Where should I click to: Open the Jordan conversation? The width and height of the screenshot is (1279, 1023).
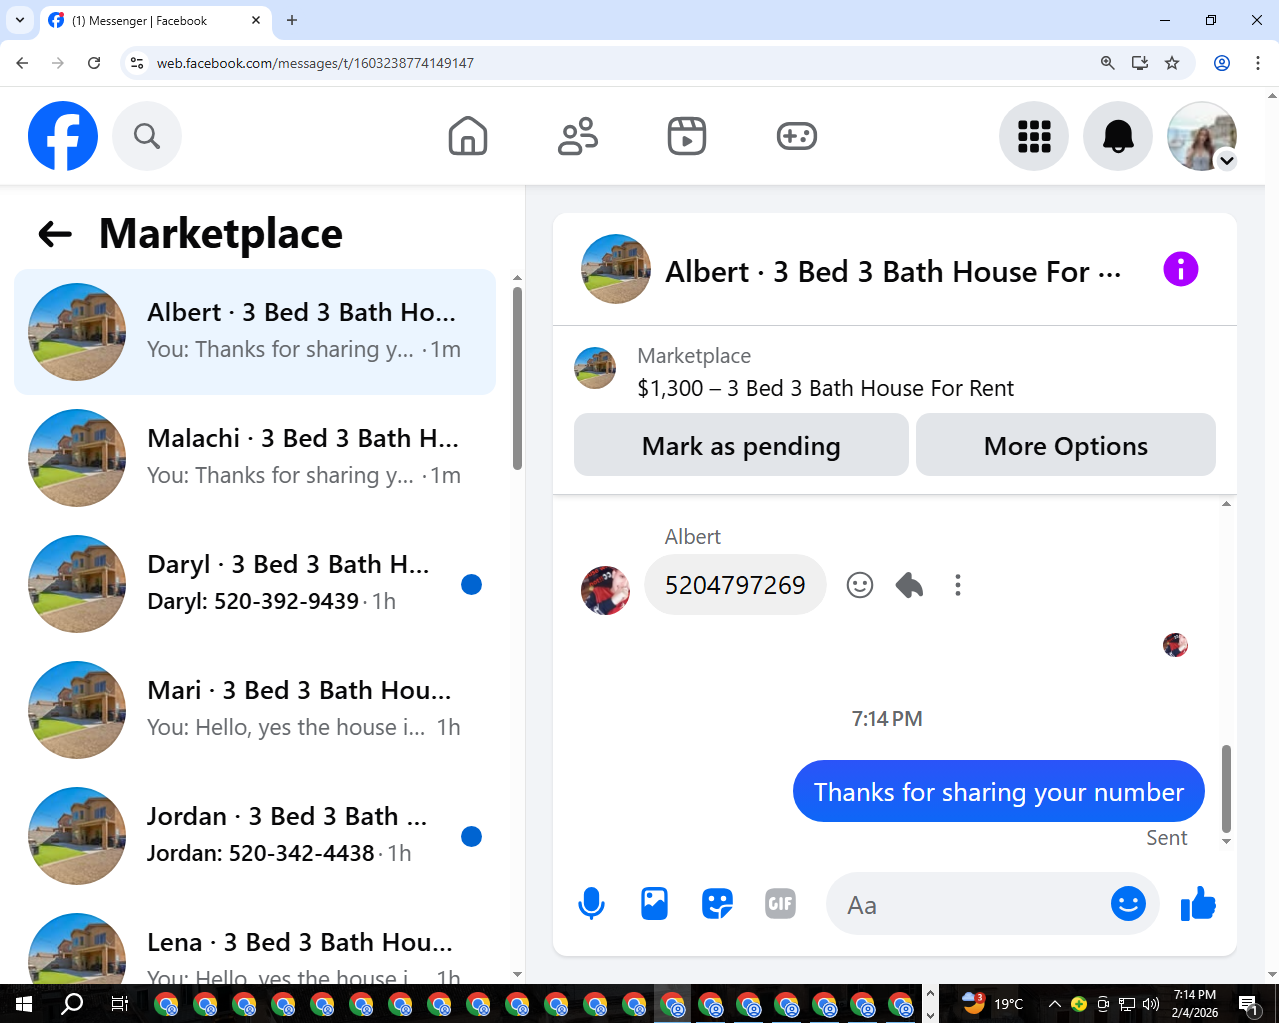pos(255,836)
